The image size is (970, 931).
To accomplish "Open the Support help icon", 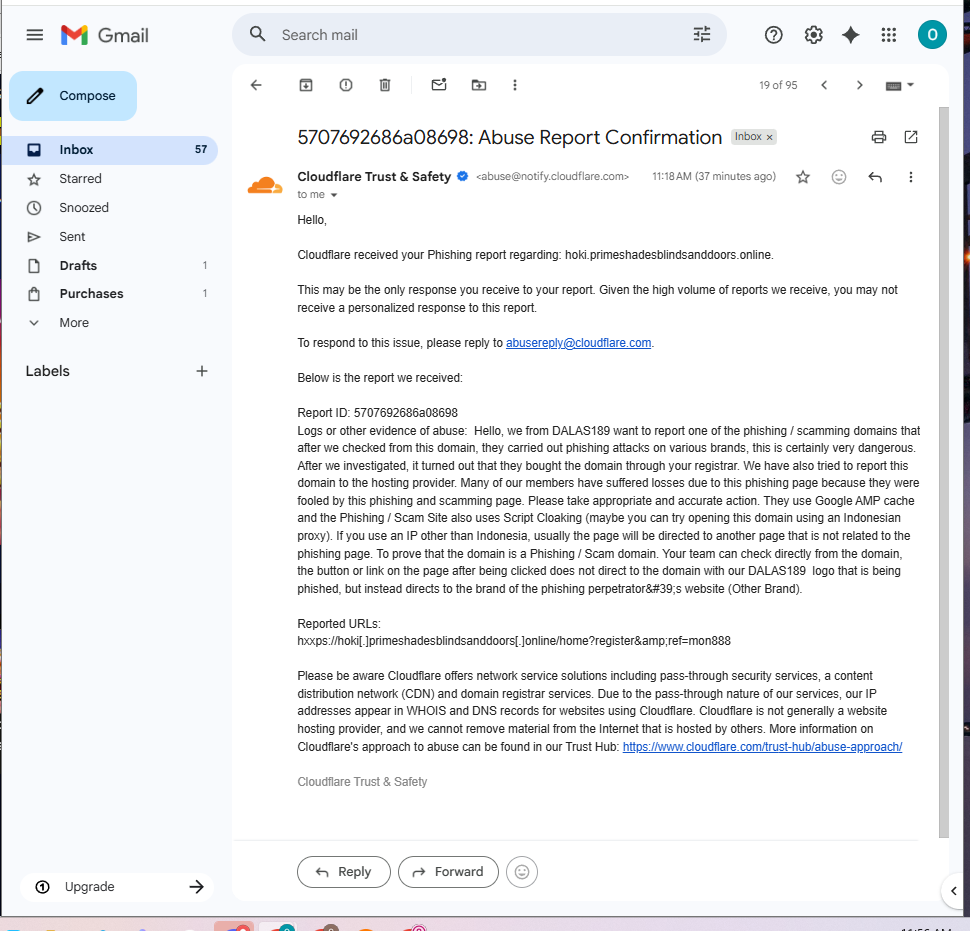I will pos(773,35).
